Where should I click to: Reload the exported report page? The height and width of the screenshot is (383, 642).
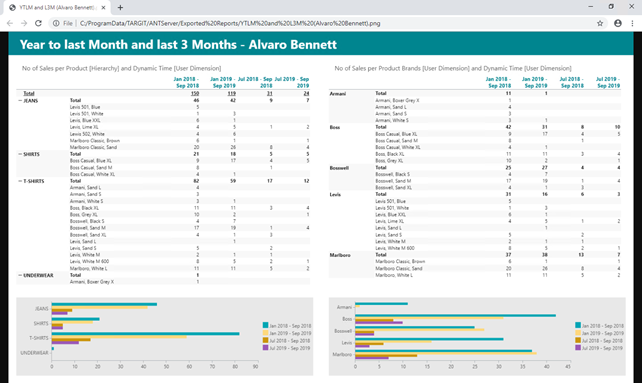click(38, 23)
